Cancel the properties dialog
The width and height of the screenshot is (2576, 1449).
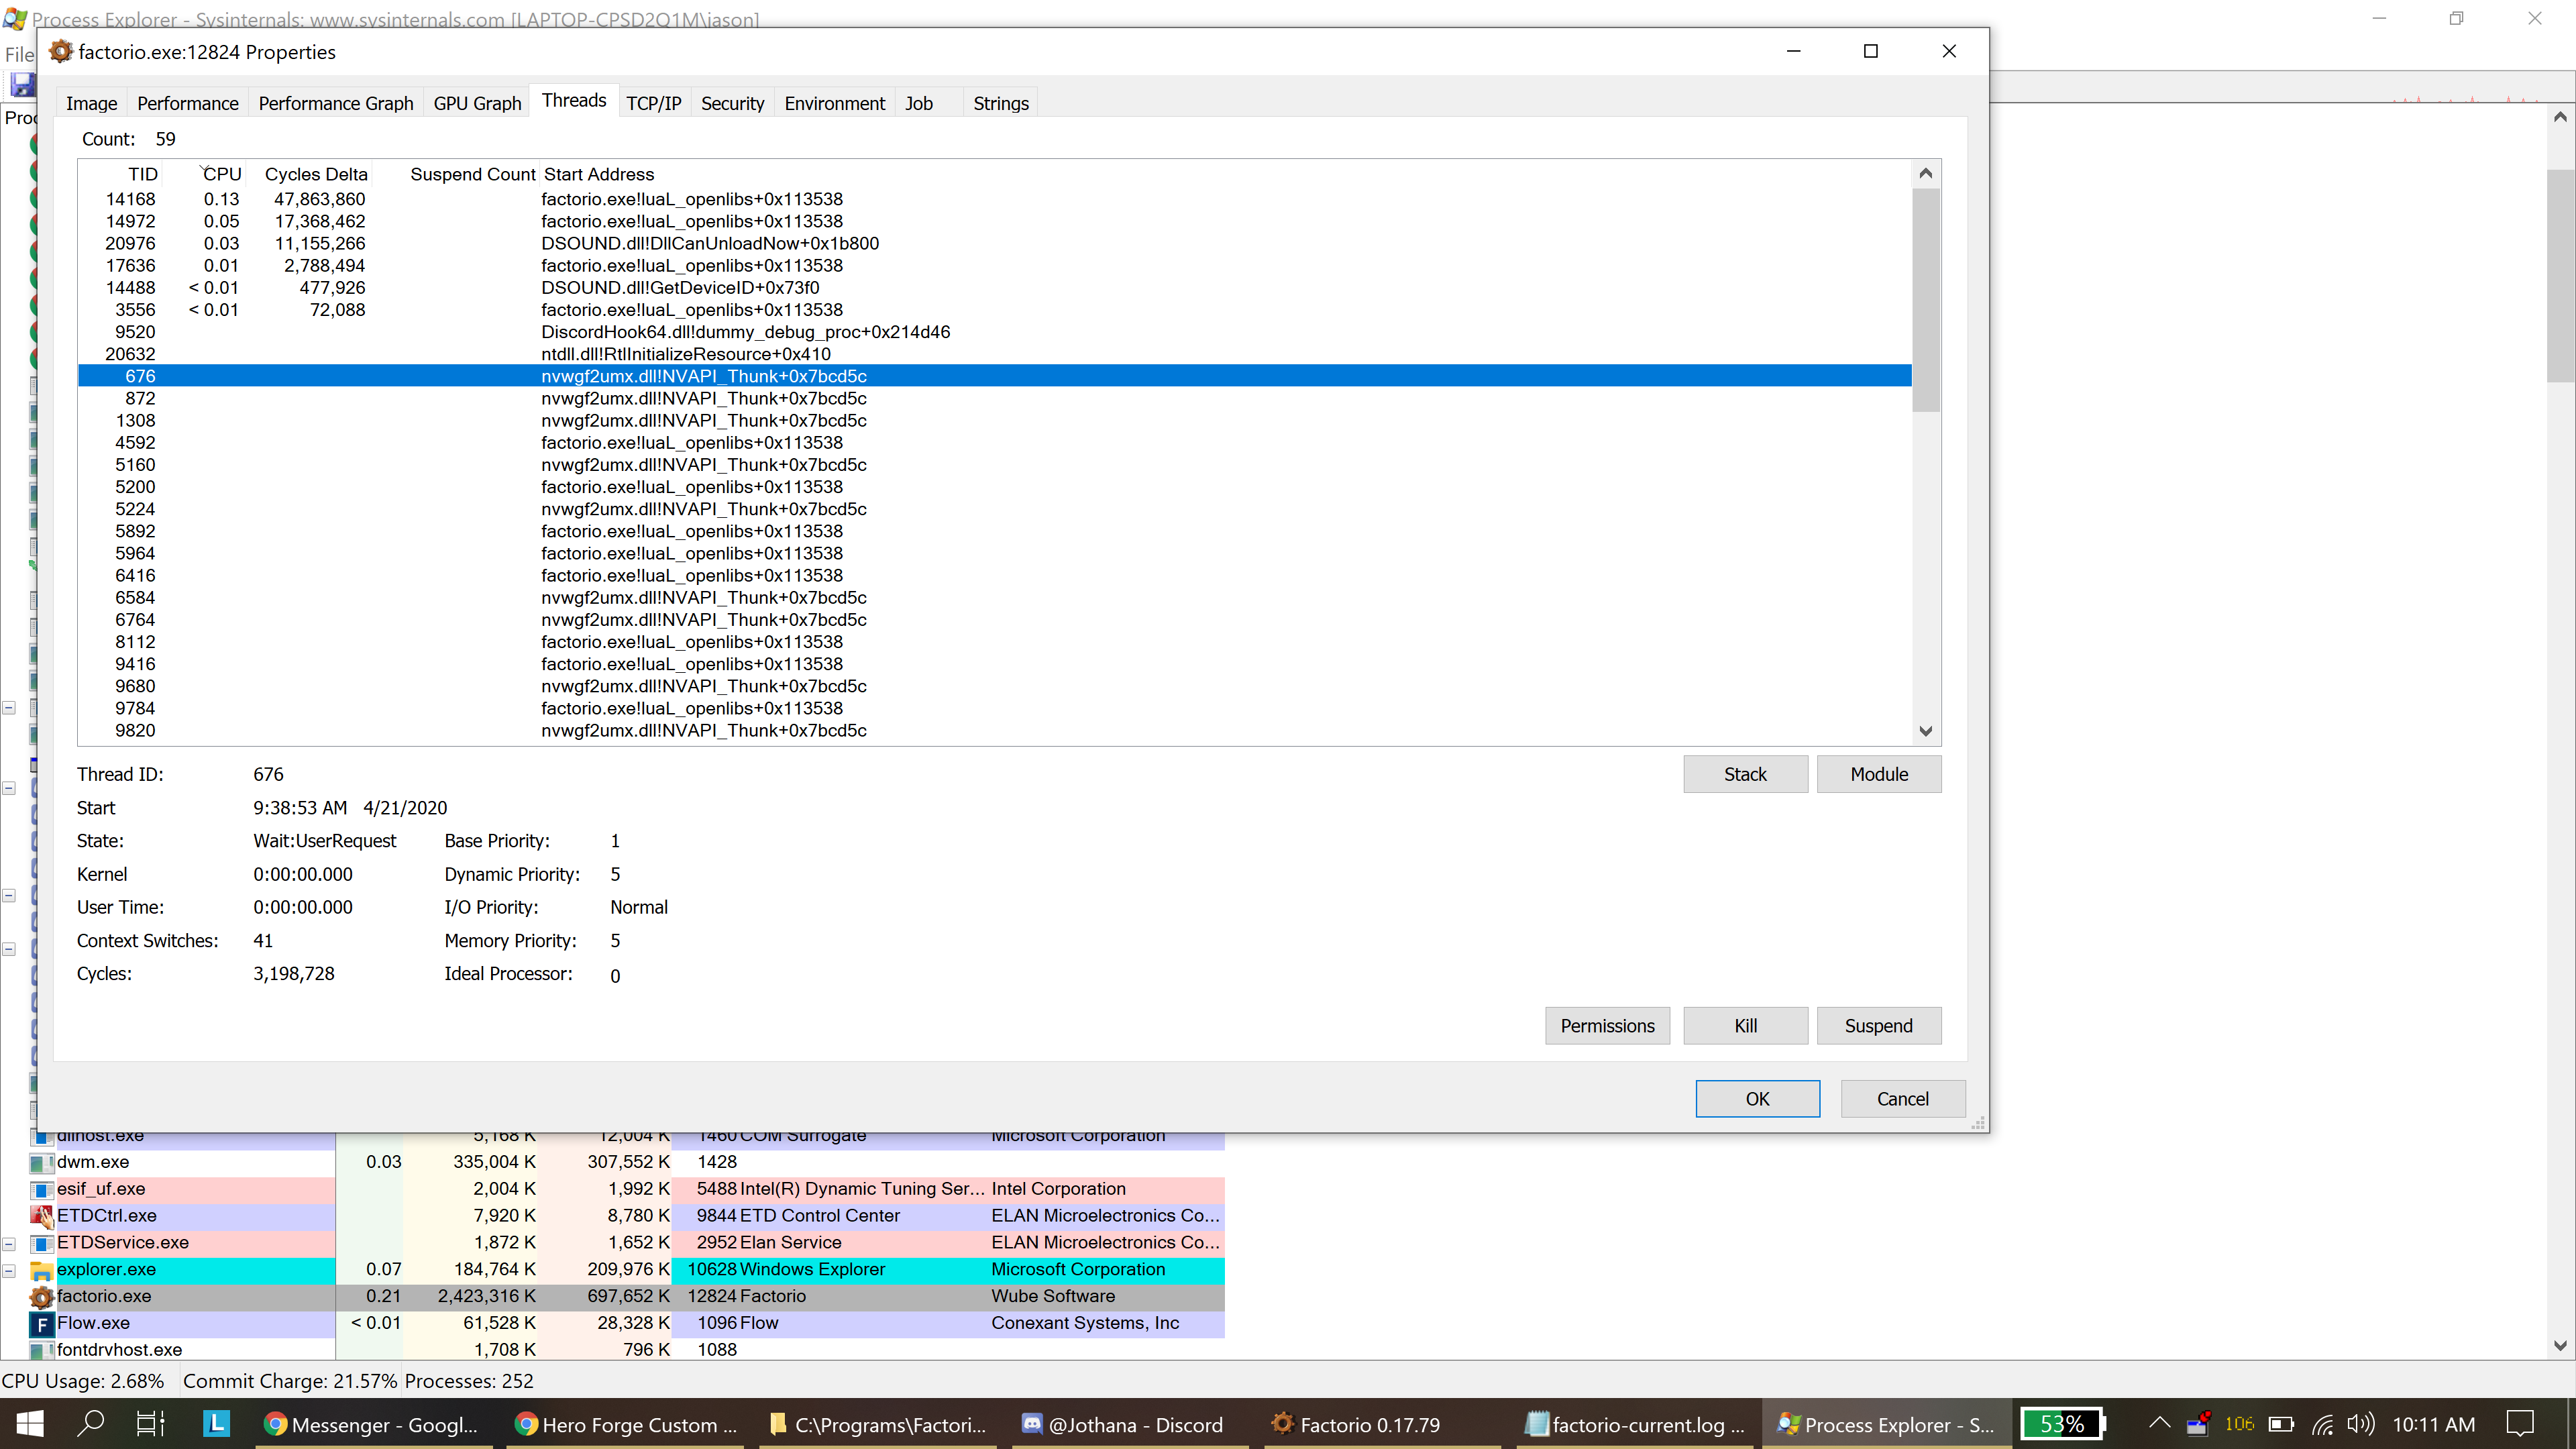[1902, 1098]
